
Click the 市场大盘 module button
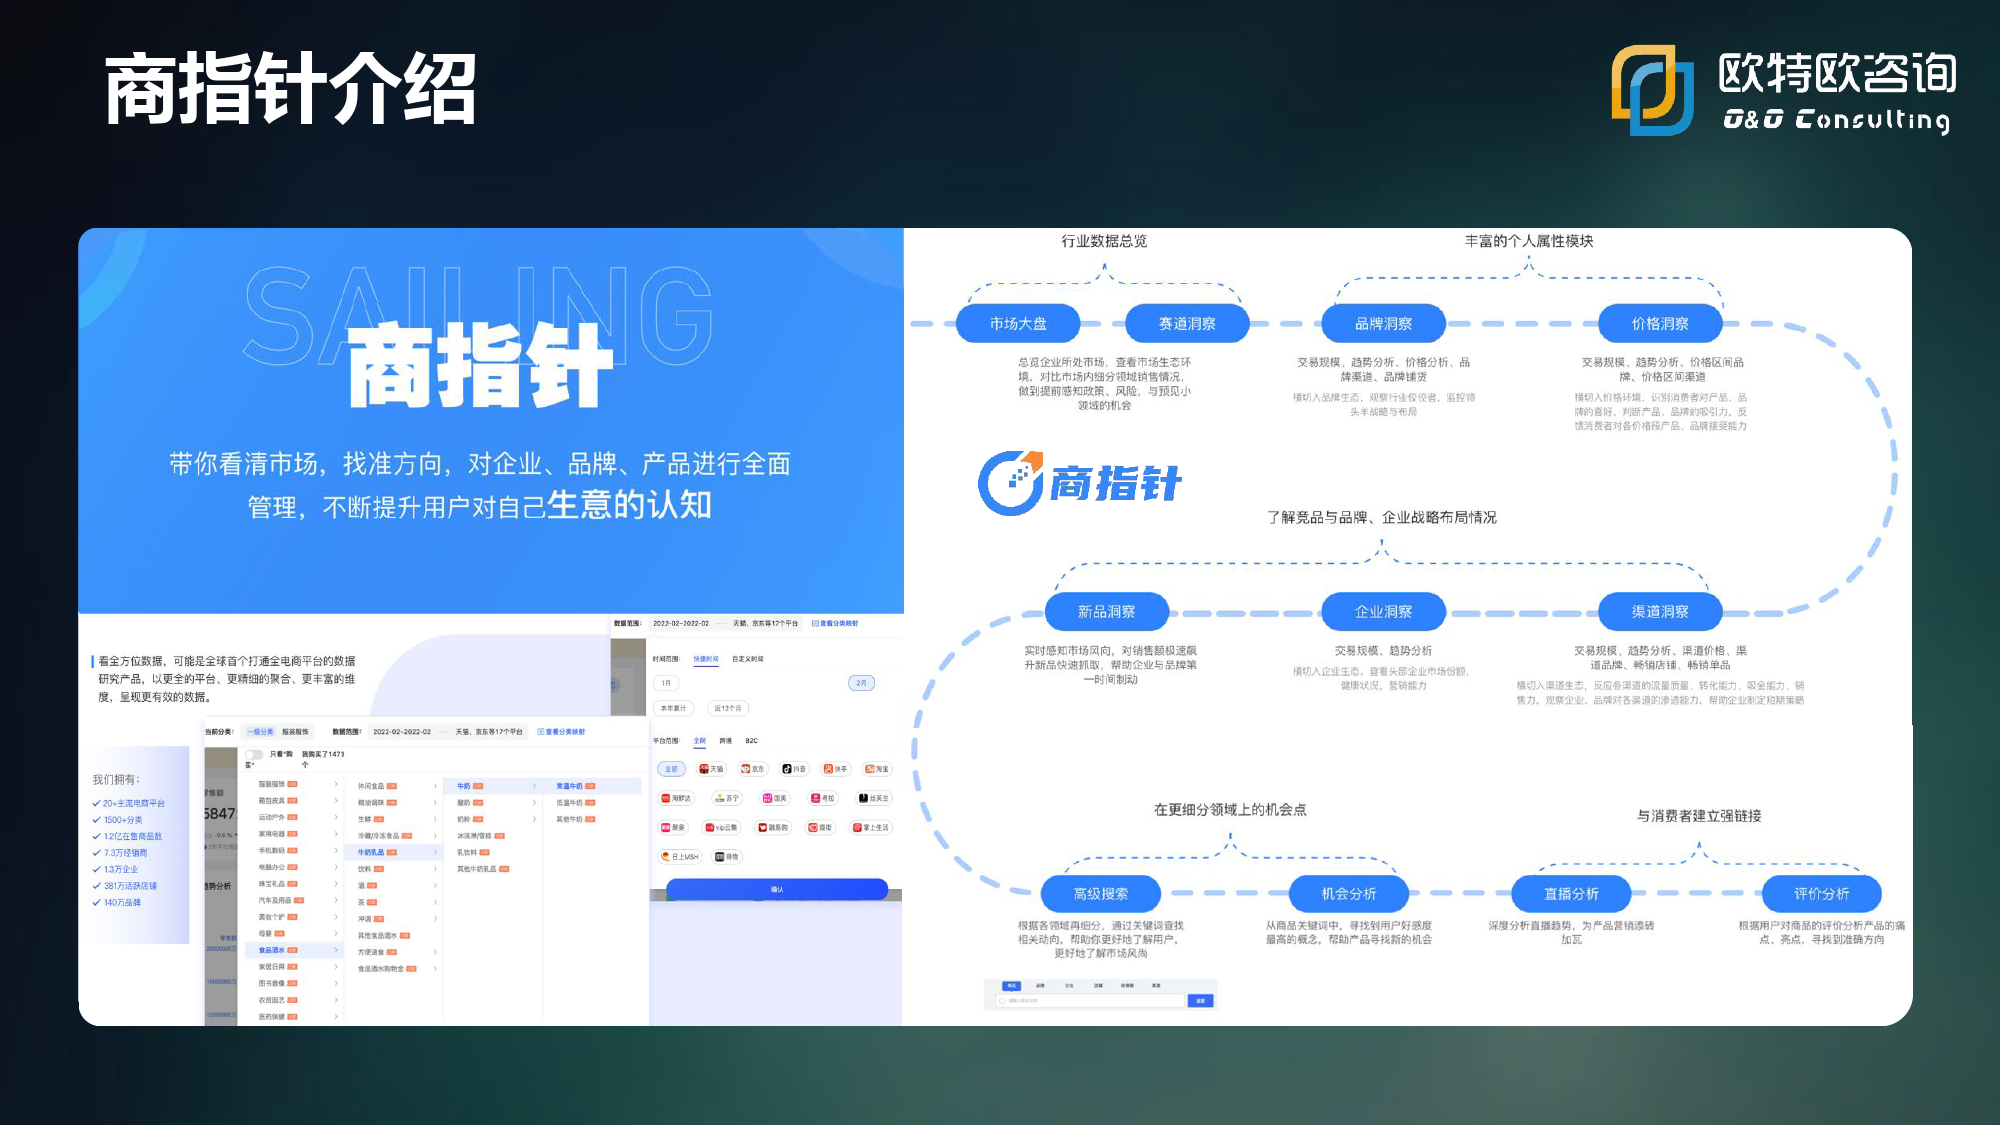1018,323
